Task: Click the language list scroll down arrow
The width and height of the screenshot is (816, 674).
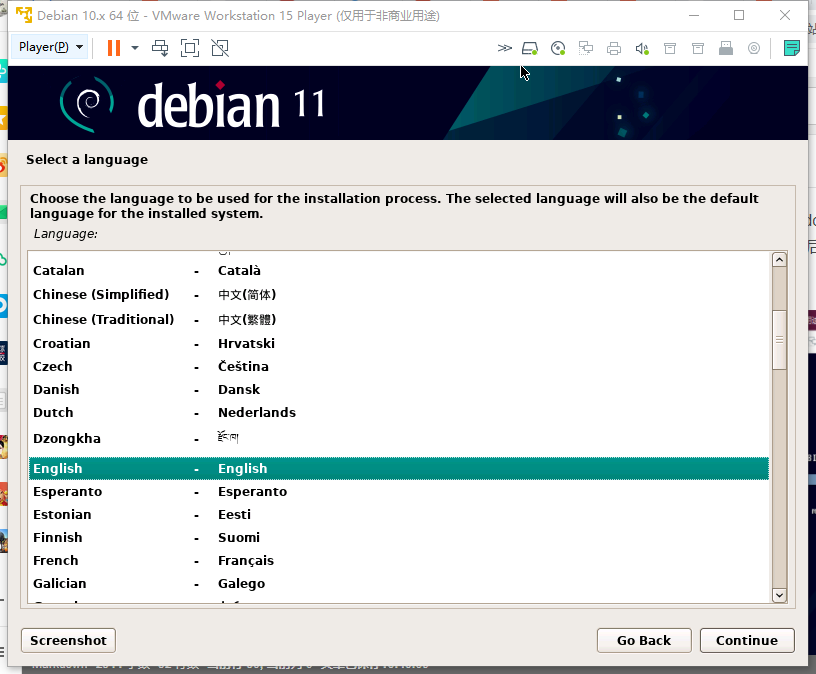Action: 779,595
